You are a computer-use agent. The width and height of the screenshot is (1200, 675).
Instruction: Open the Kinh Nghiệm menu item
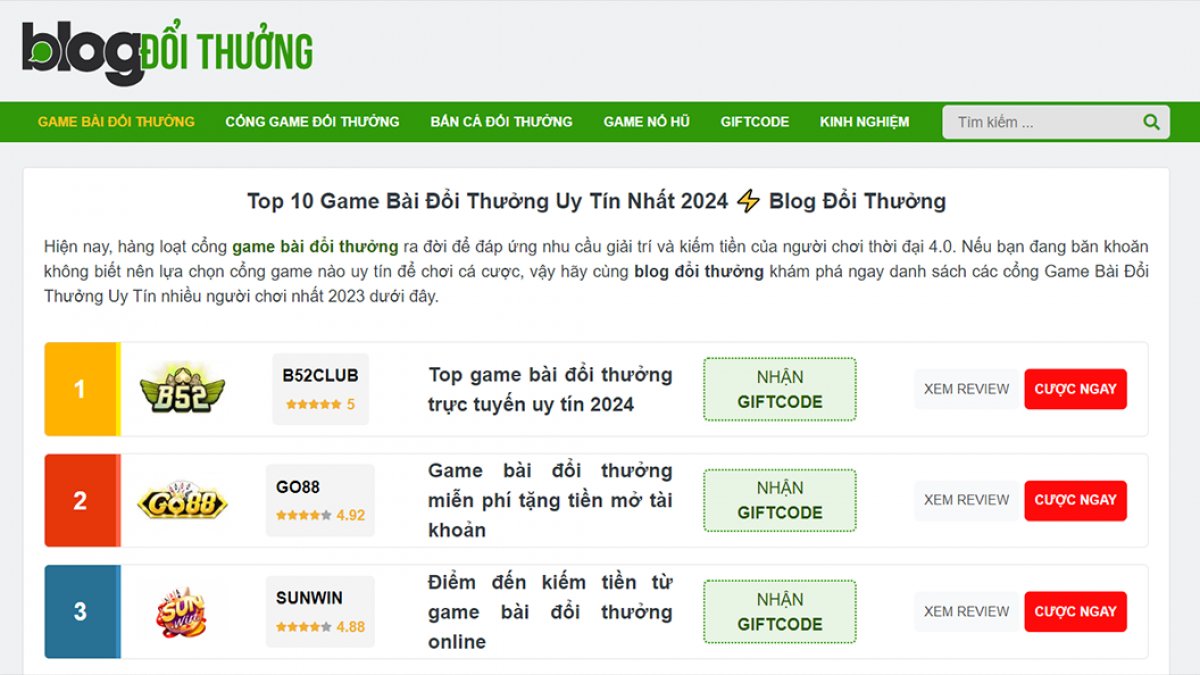click(865, 122)
